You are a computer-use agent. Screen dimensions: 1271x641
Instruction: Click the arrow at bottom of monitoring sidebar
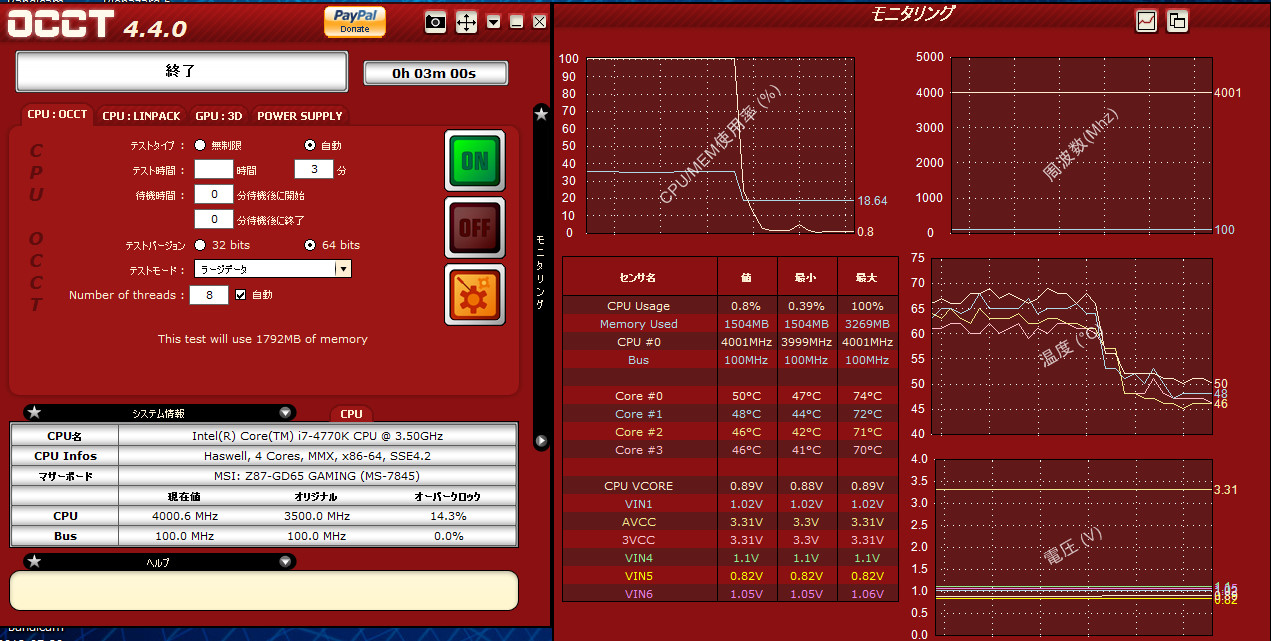[541, 440]
